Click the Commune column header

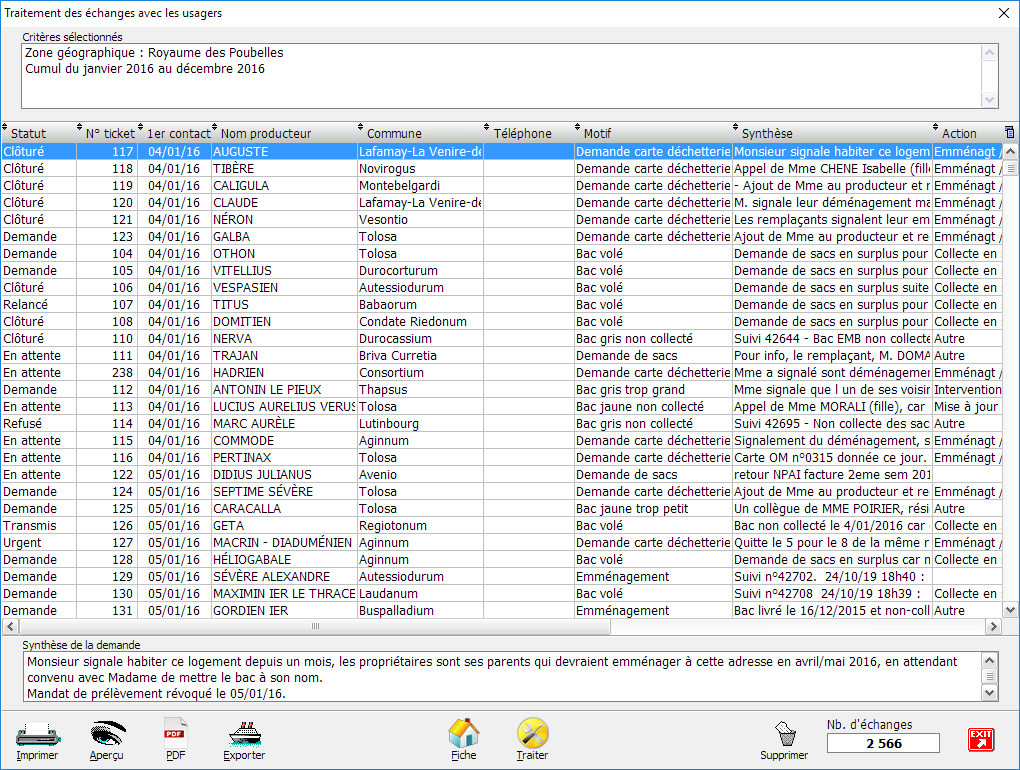click(x=394, y=133)
